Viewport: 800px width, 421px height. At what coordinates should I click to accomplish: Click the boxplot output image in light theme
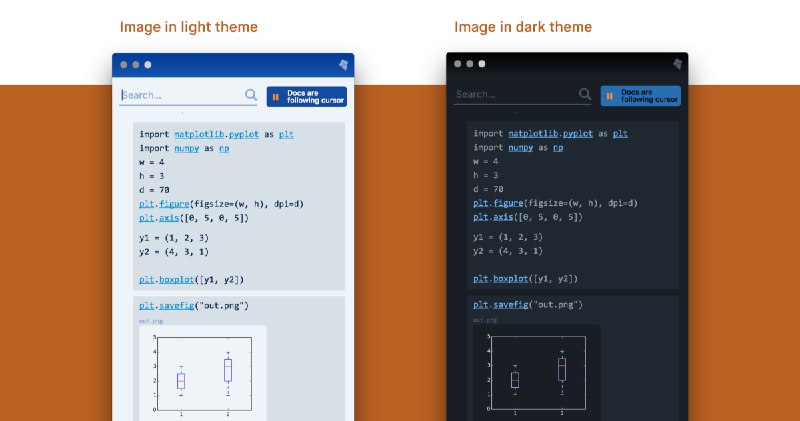click(x=203, y=373)
